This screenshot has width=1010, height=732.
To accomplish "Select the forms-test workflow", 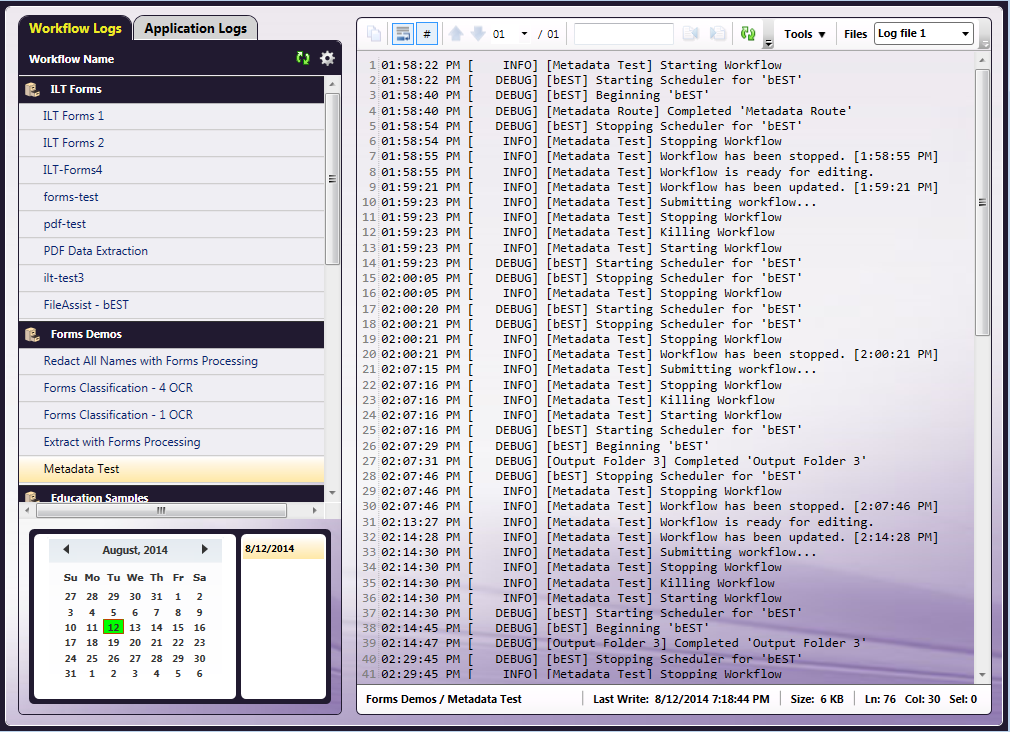I will point(171,197).
